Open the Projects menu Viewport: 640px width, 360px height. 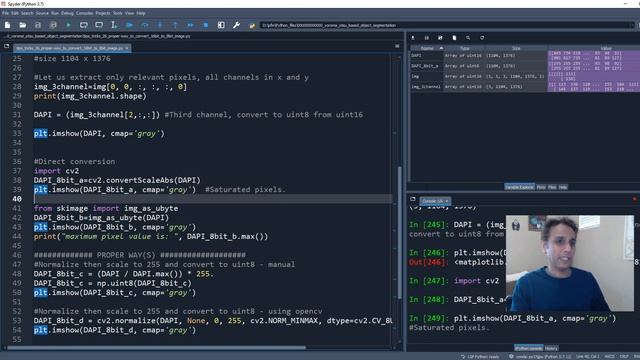pos(103,13)
